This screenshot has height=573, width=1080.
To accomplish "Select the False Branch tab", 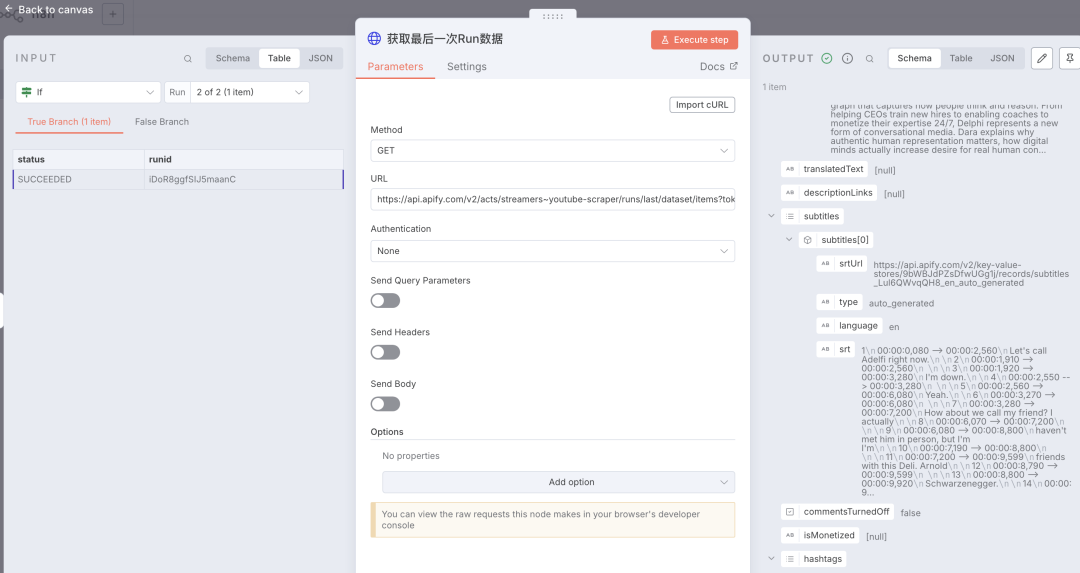I will (162, 122).
